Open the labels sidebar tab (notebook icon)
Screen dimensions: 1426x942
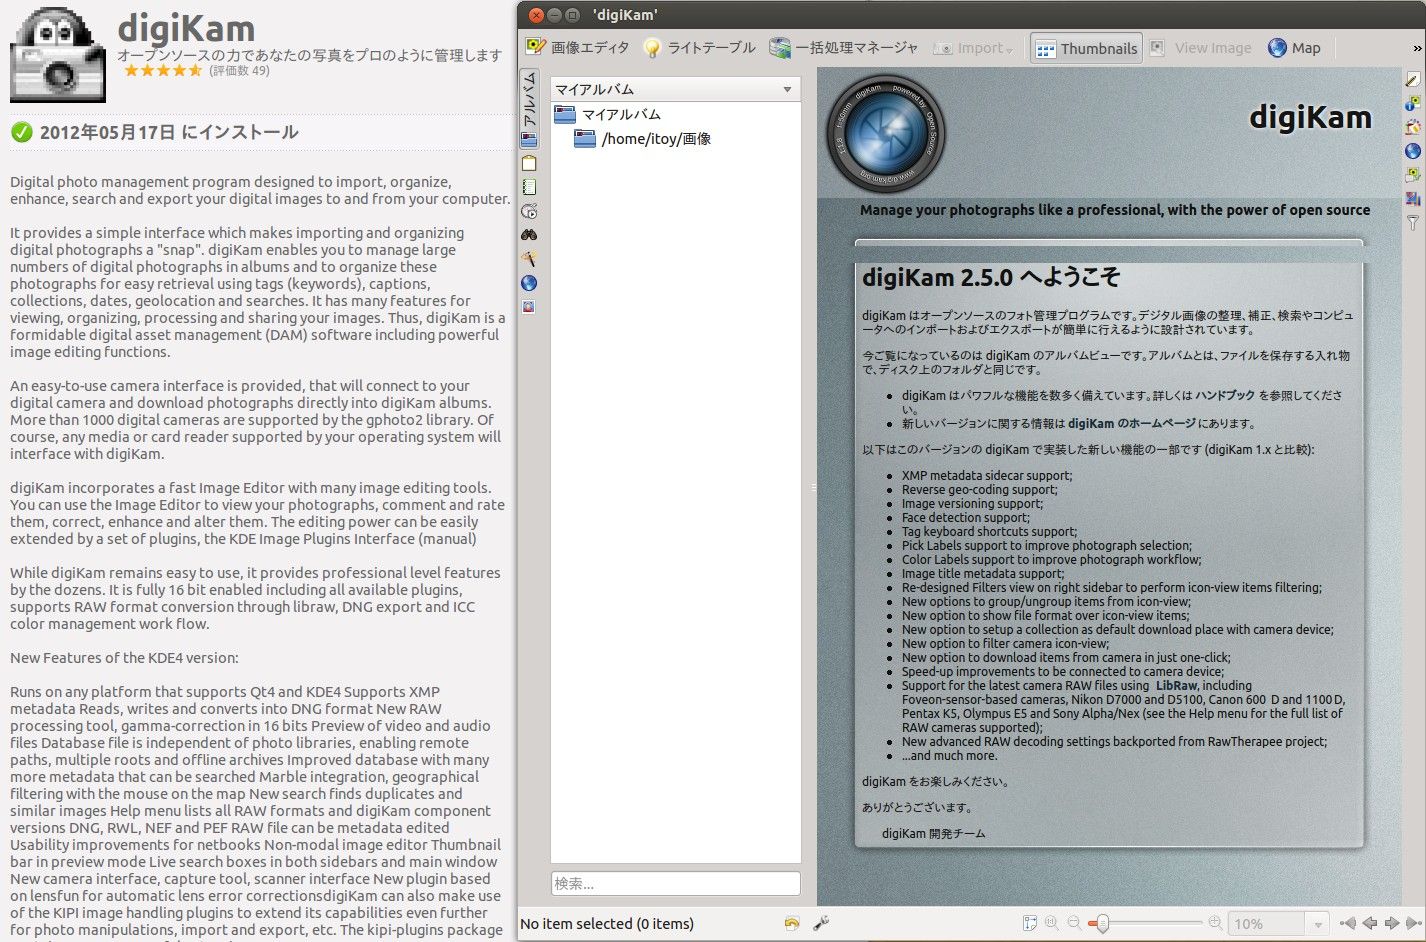[529, 187]
